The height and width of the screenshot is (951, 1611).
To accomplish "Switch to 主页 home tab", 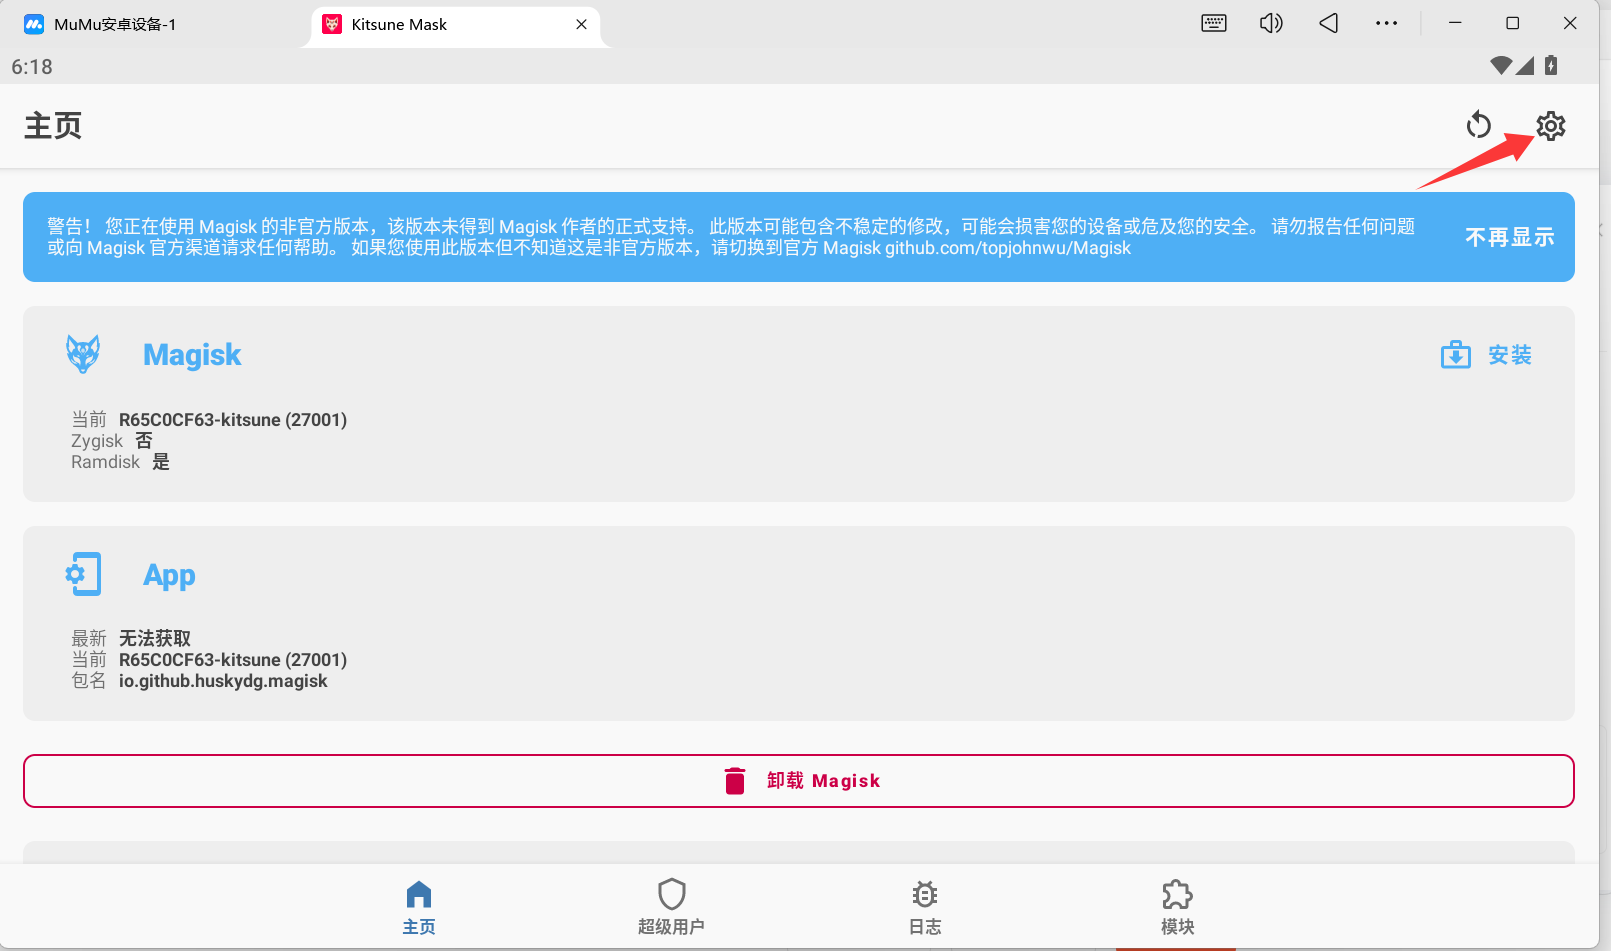I will pyautogui.click(x=419, y=907).
